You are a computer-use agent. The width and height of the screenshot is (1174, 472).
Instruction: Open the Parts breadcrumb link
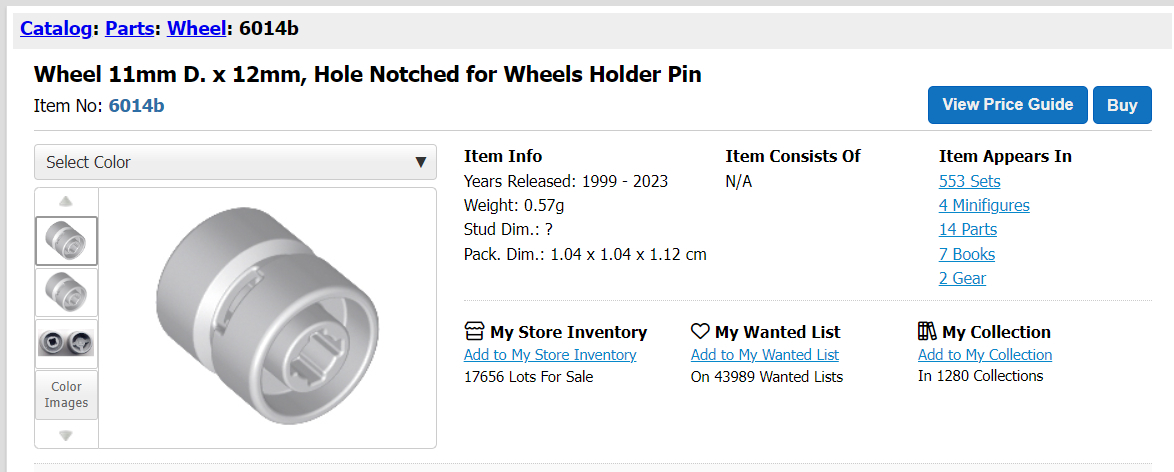tap(129, 28)
